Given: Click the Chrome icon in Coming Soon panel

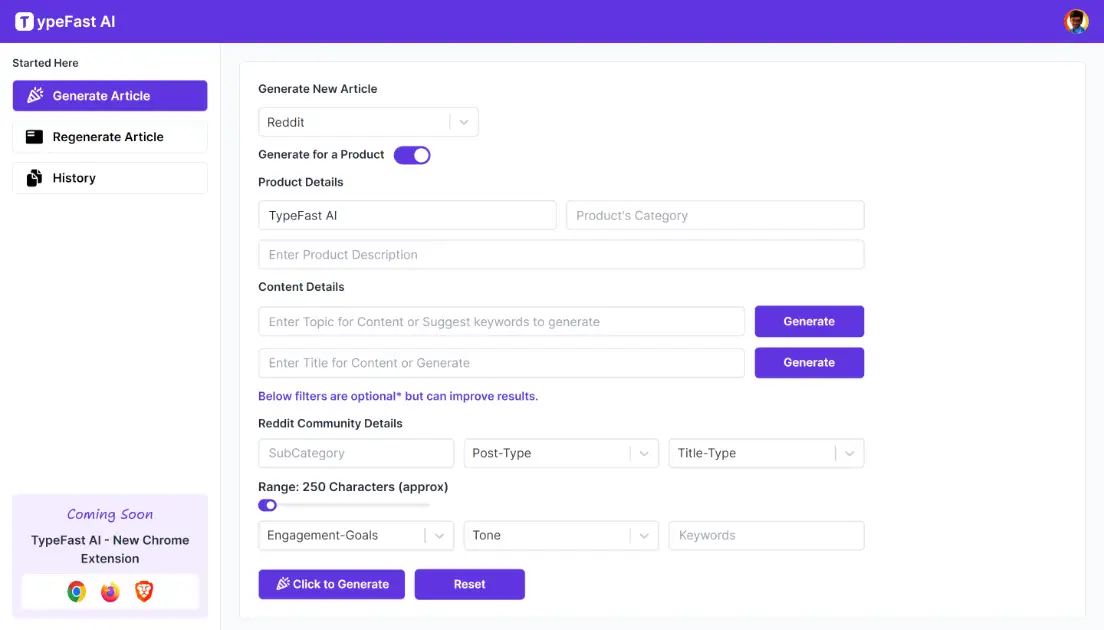Looking at the screenshot, I should click(x=77, y=591).
